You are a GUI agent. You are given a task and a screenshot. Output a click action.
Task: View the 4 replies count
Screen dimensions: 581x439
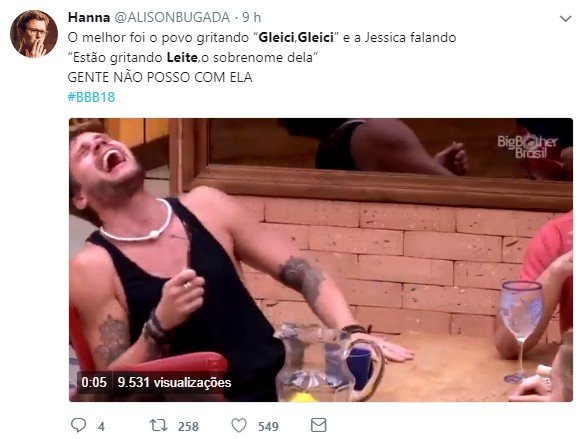101,426
